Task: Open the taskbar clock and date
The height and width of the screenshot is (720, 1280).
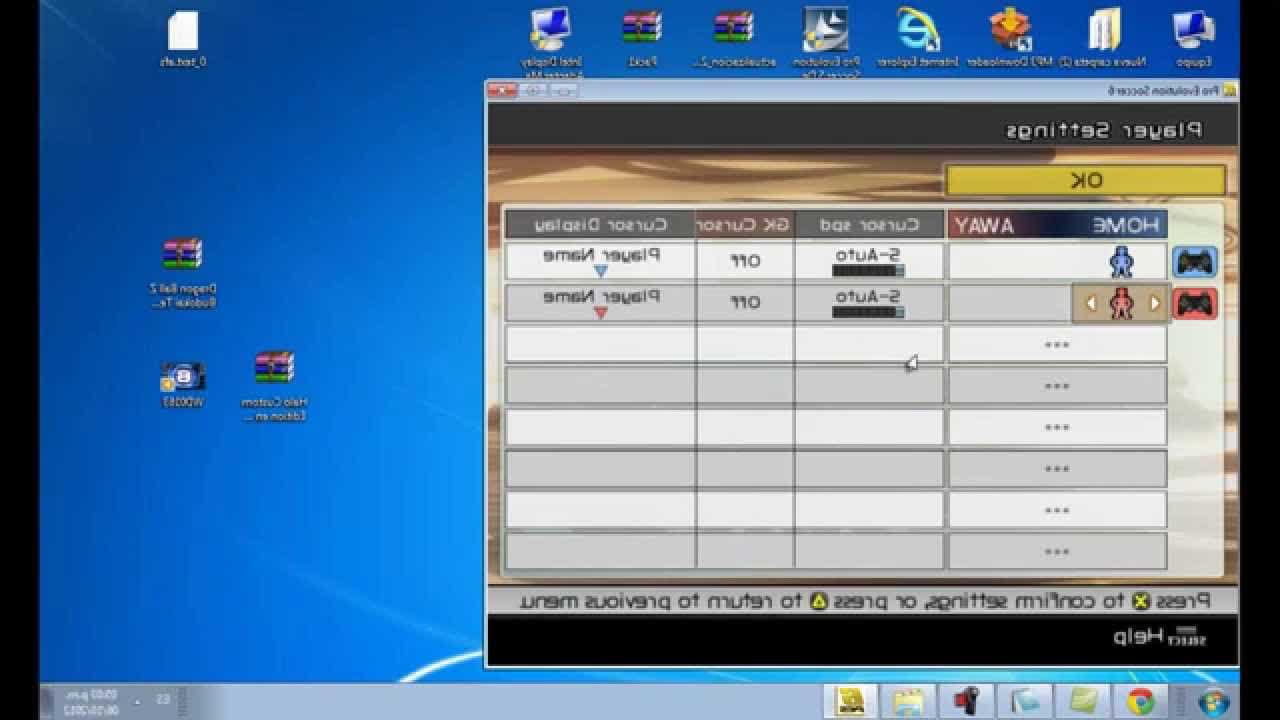Action: 91,701
